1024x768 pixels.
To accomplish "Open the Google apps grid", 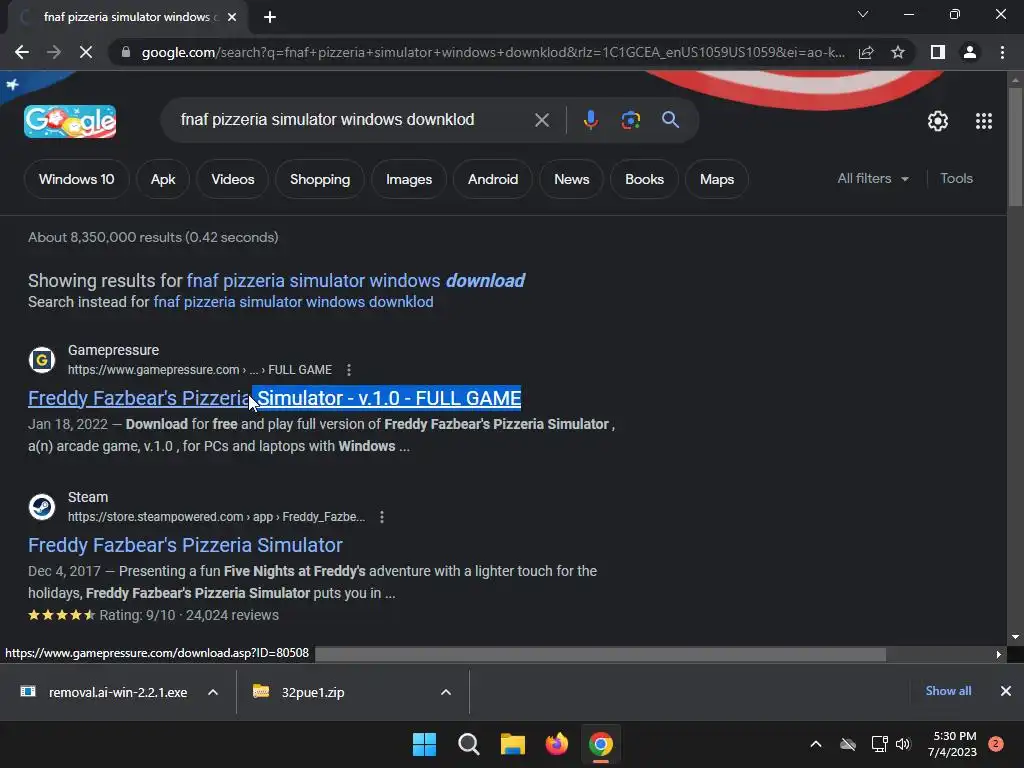I will (984, 121).
